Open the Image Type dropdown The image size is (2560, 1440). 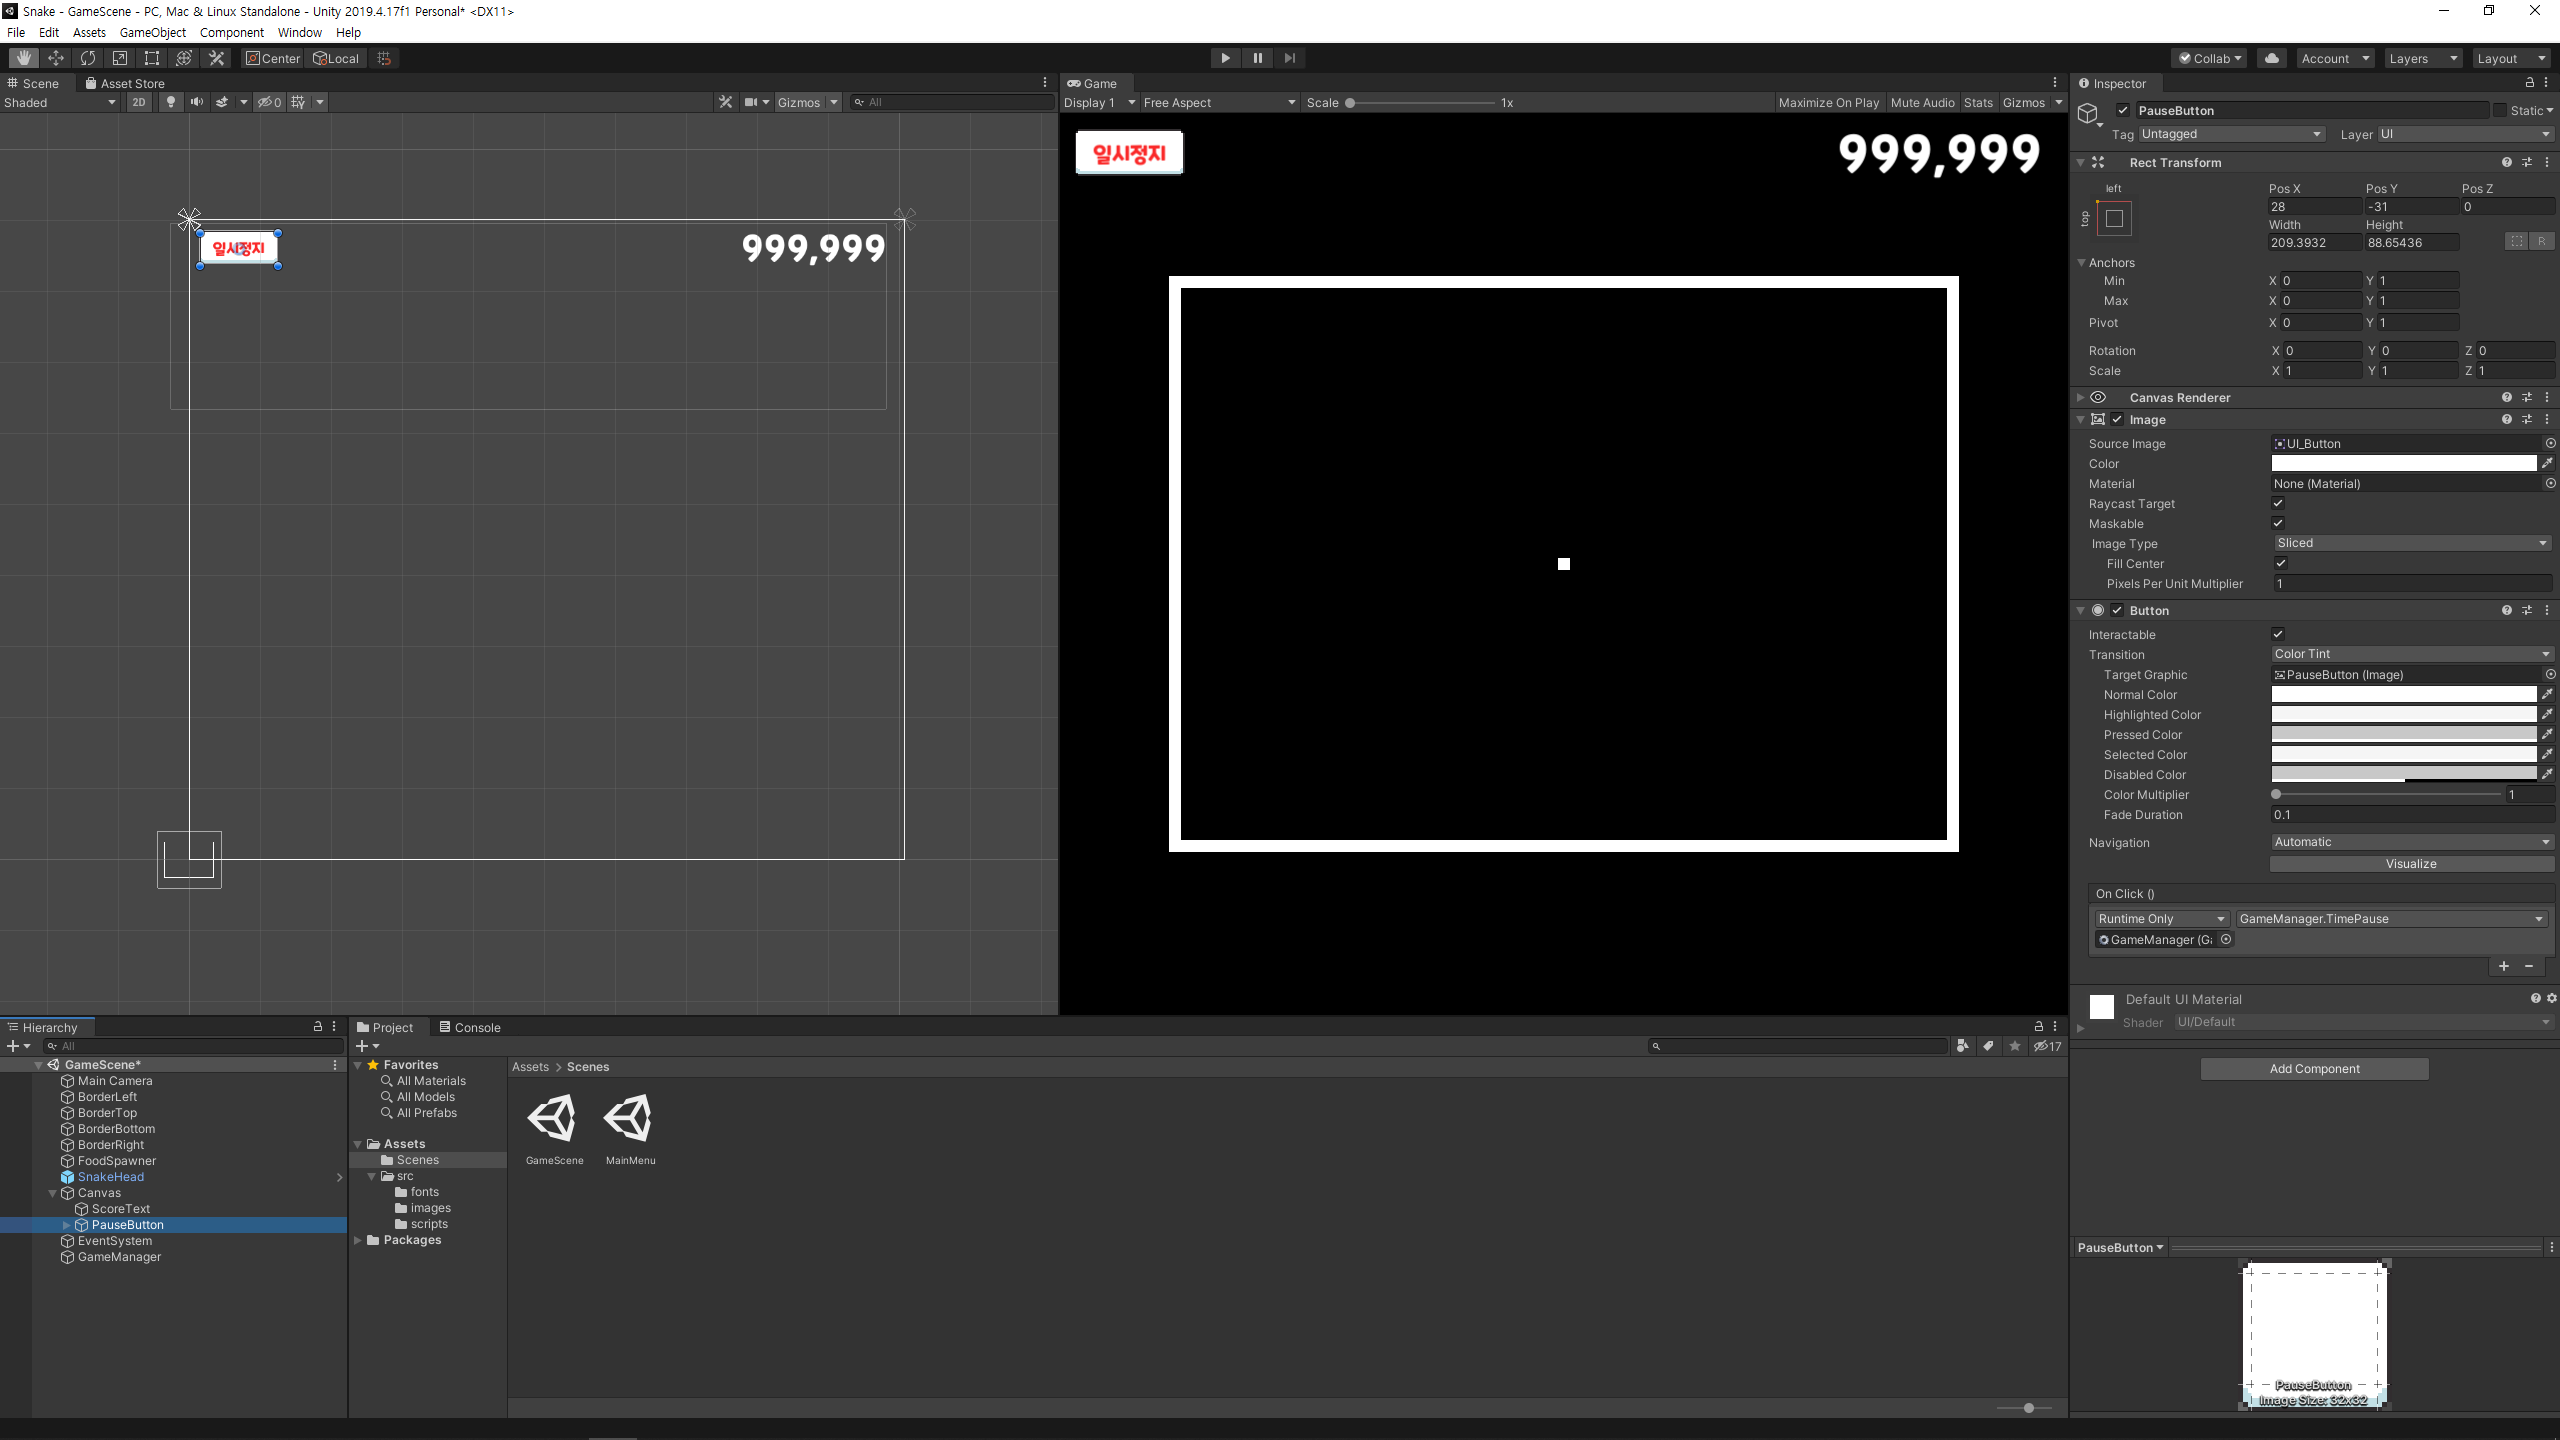point(2411,543)
